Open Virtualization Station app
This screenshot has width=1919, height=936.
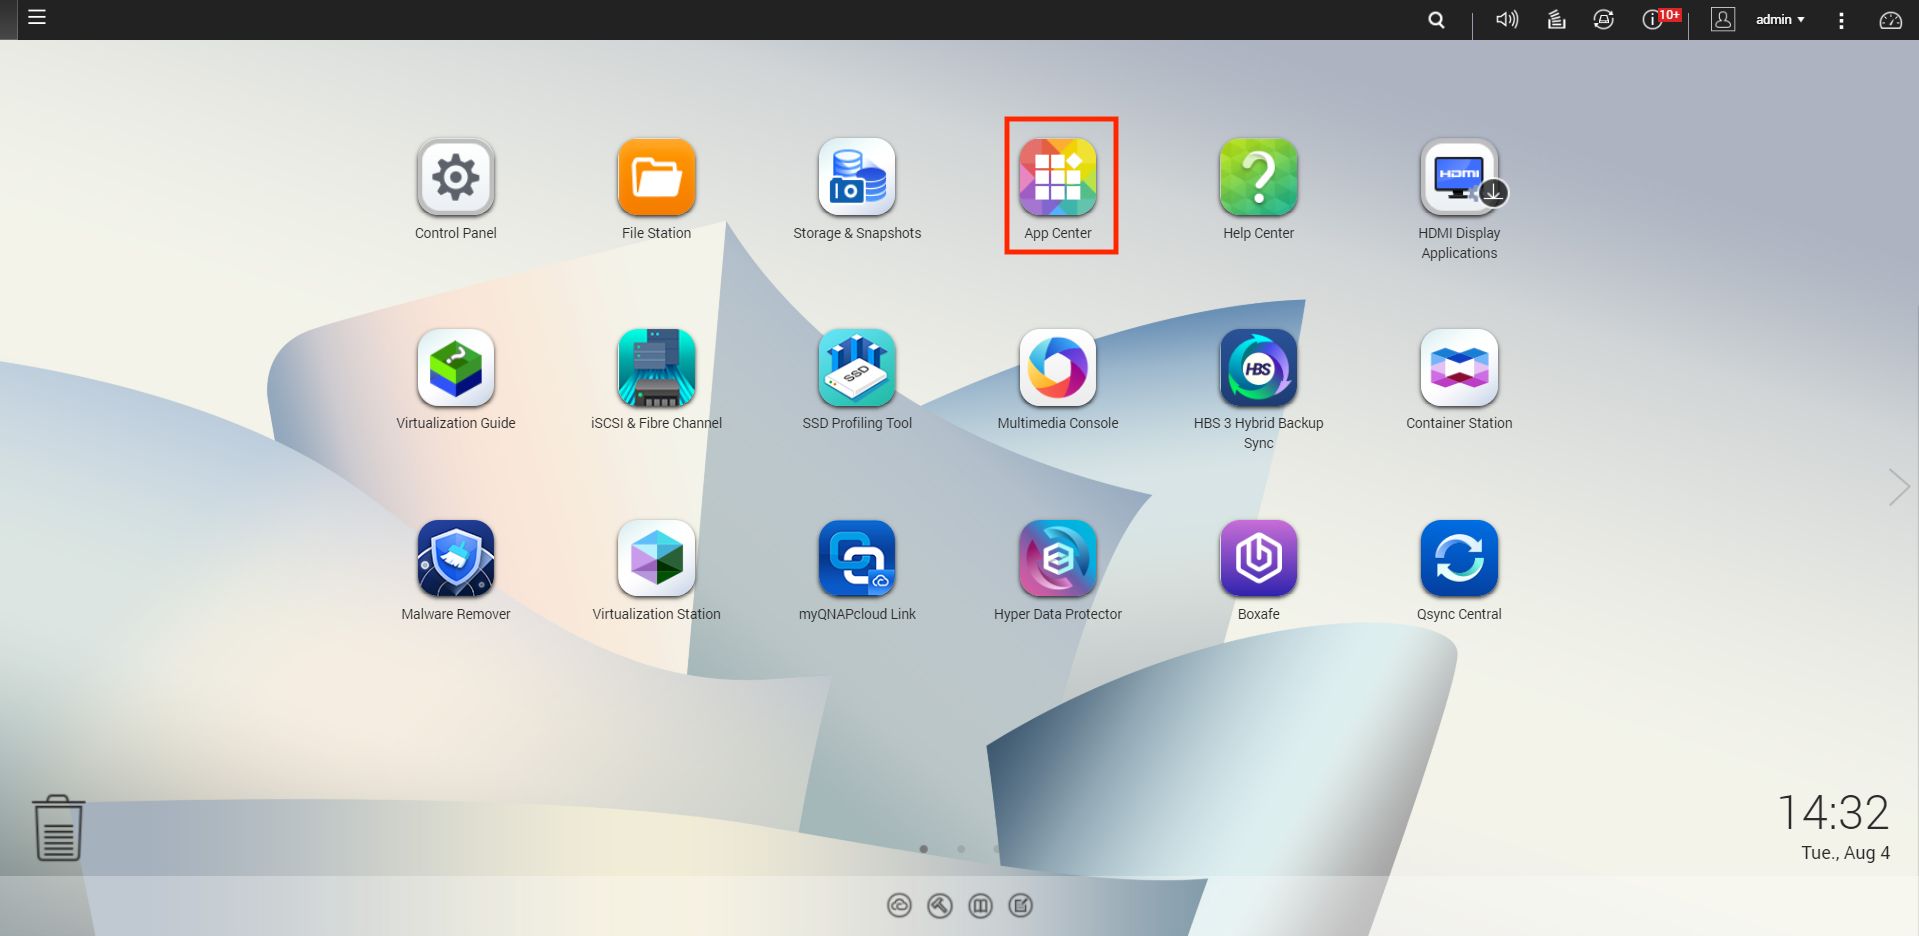656,558
